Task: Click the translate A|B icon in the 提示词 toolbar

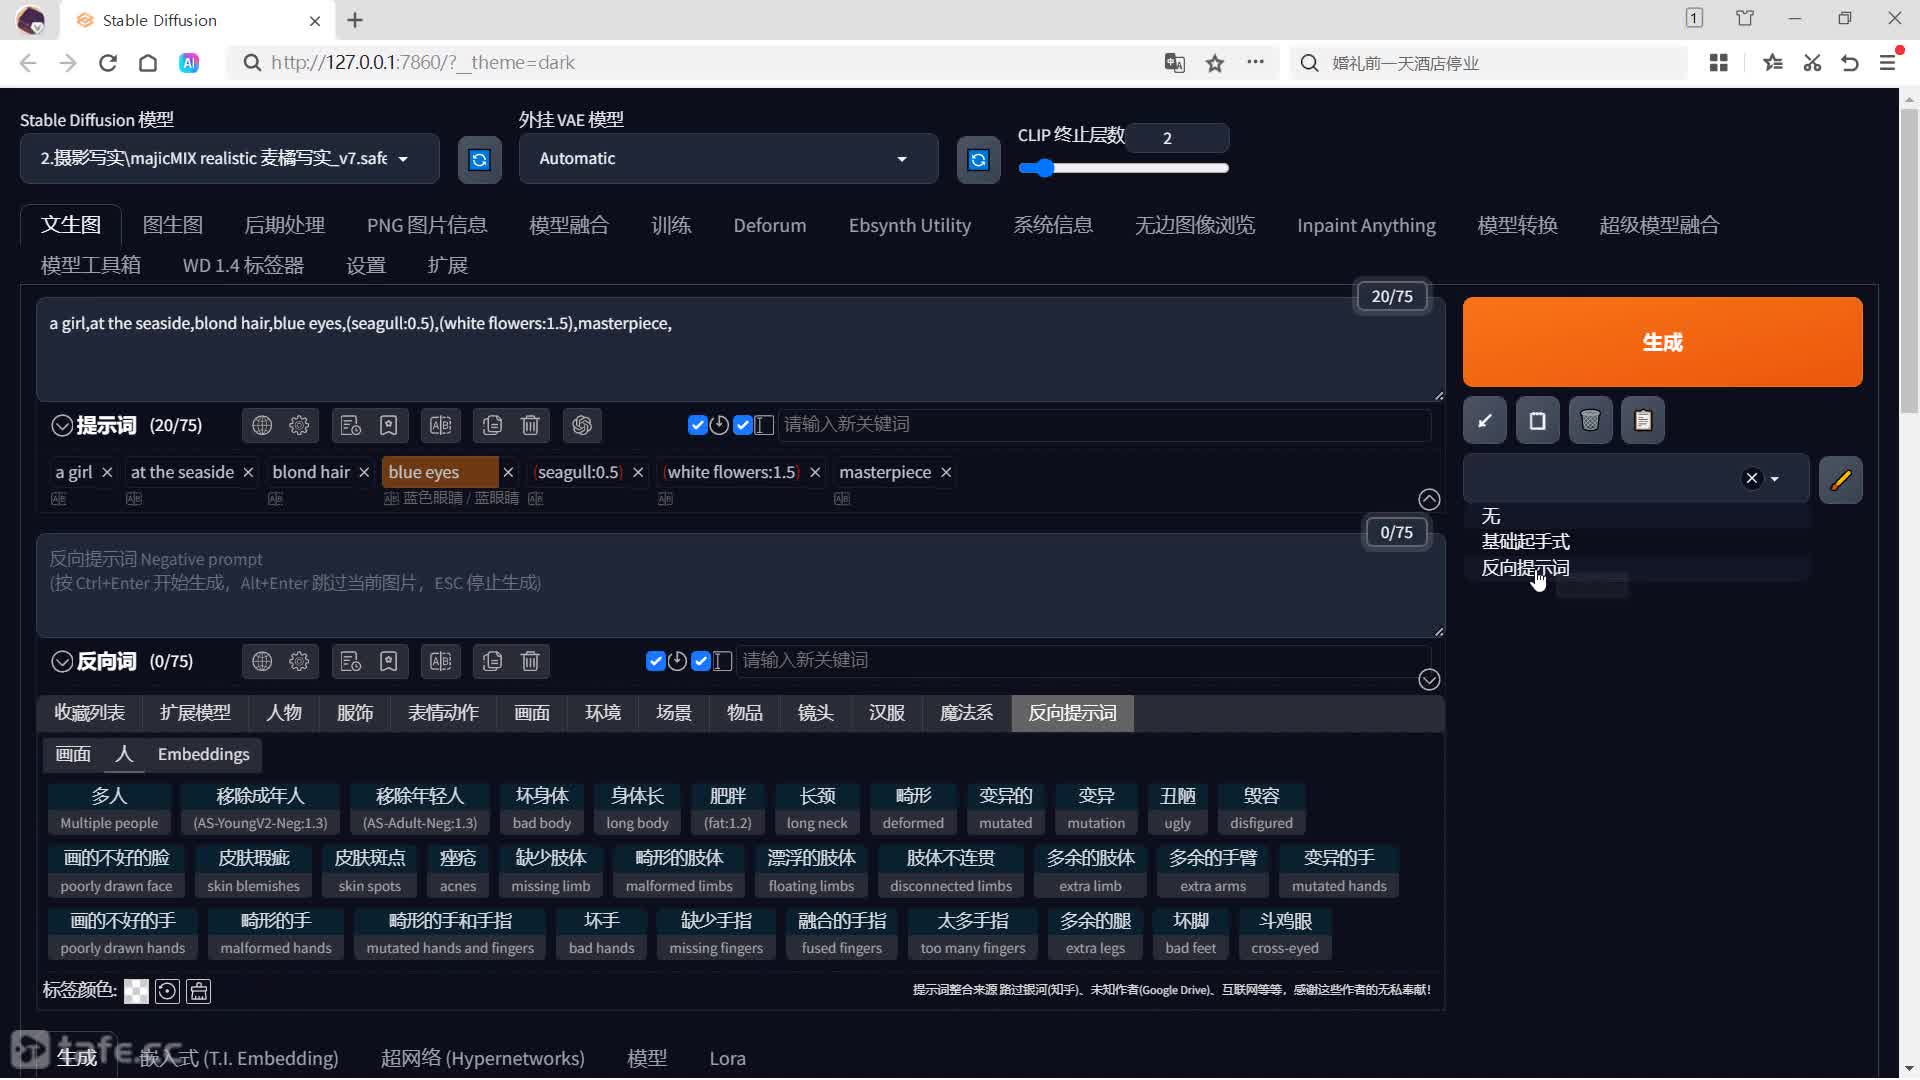Action: click(441, 425)
